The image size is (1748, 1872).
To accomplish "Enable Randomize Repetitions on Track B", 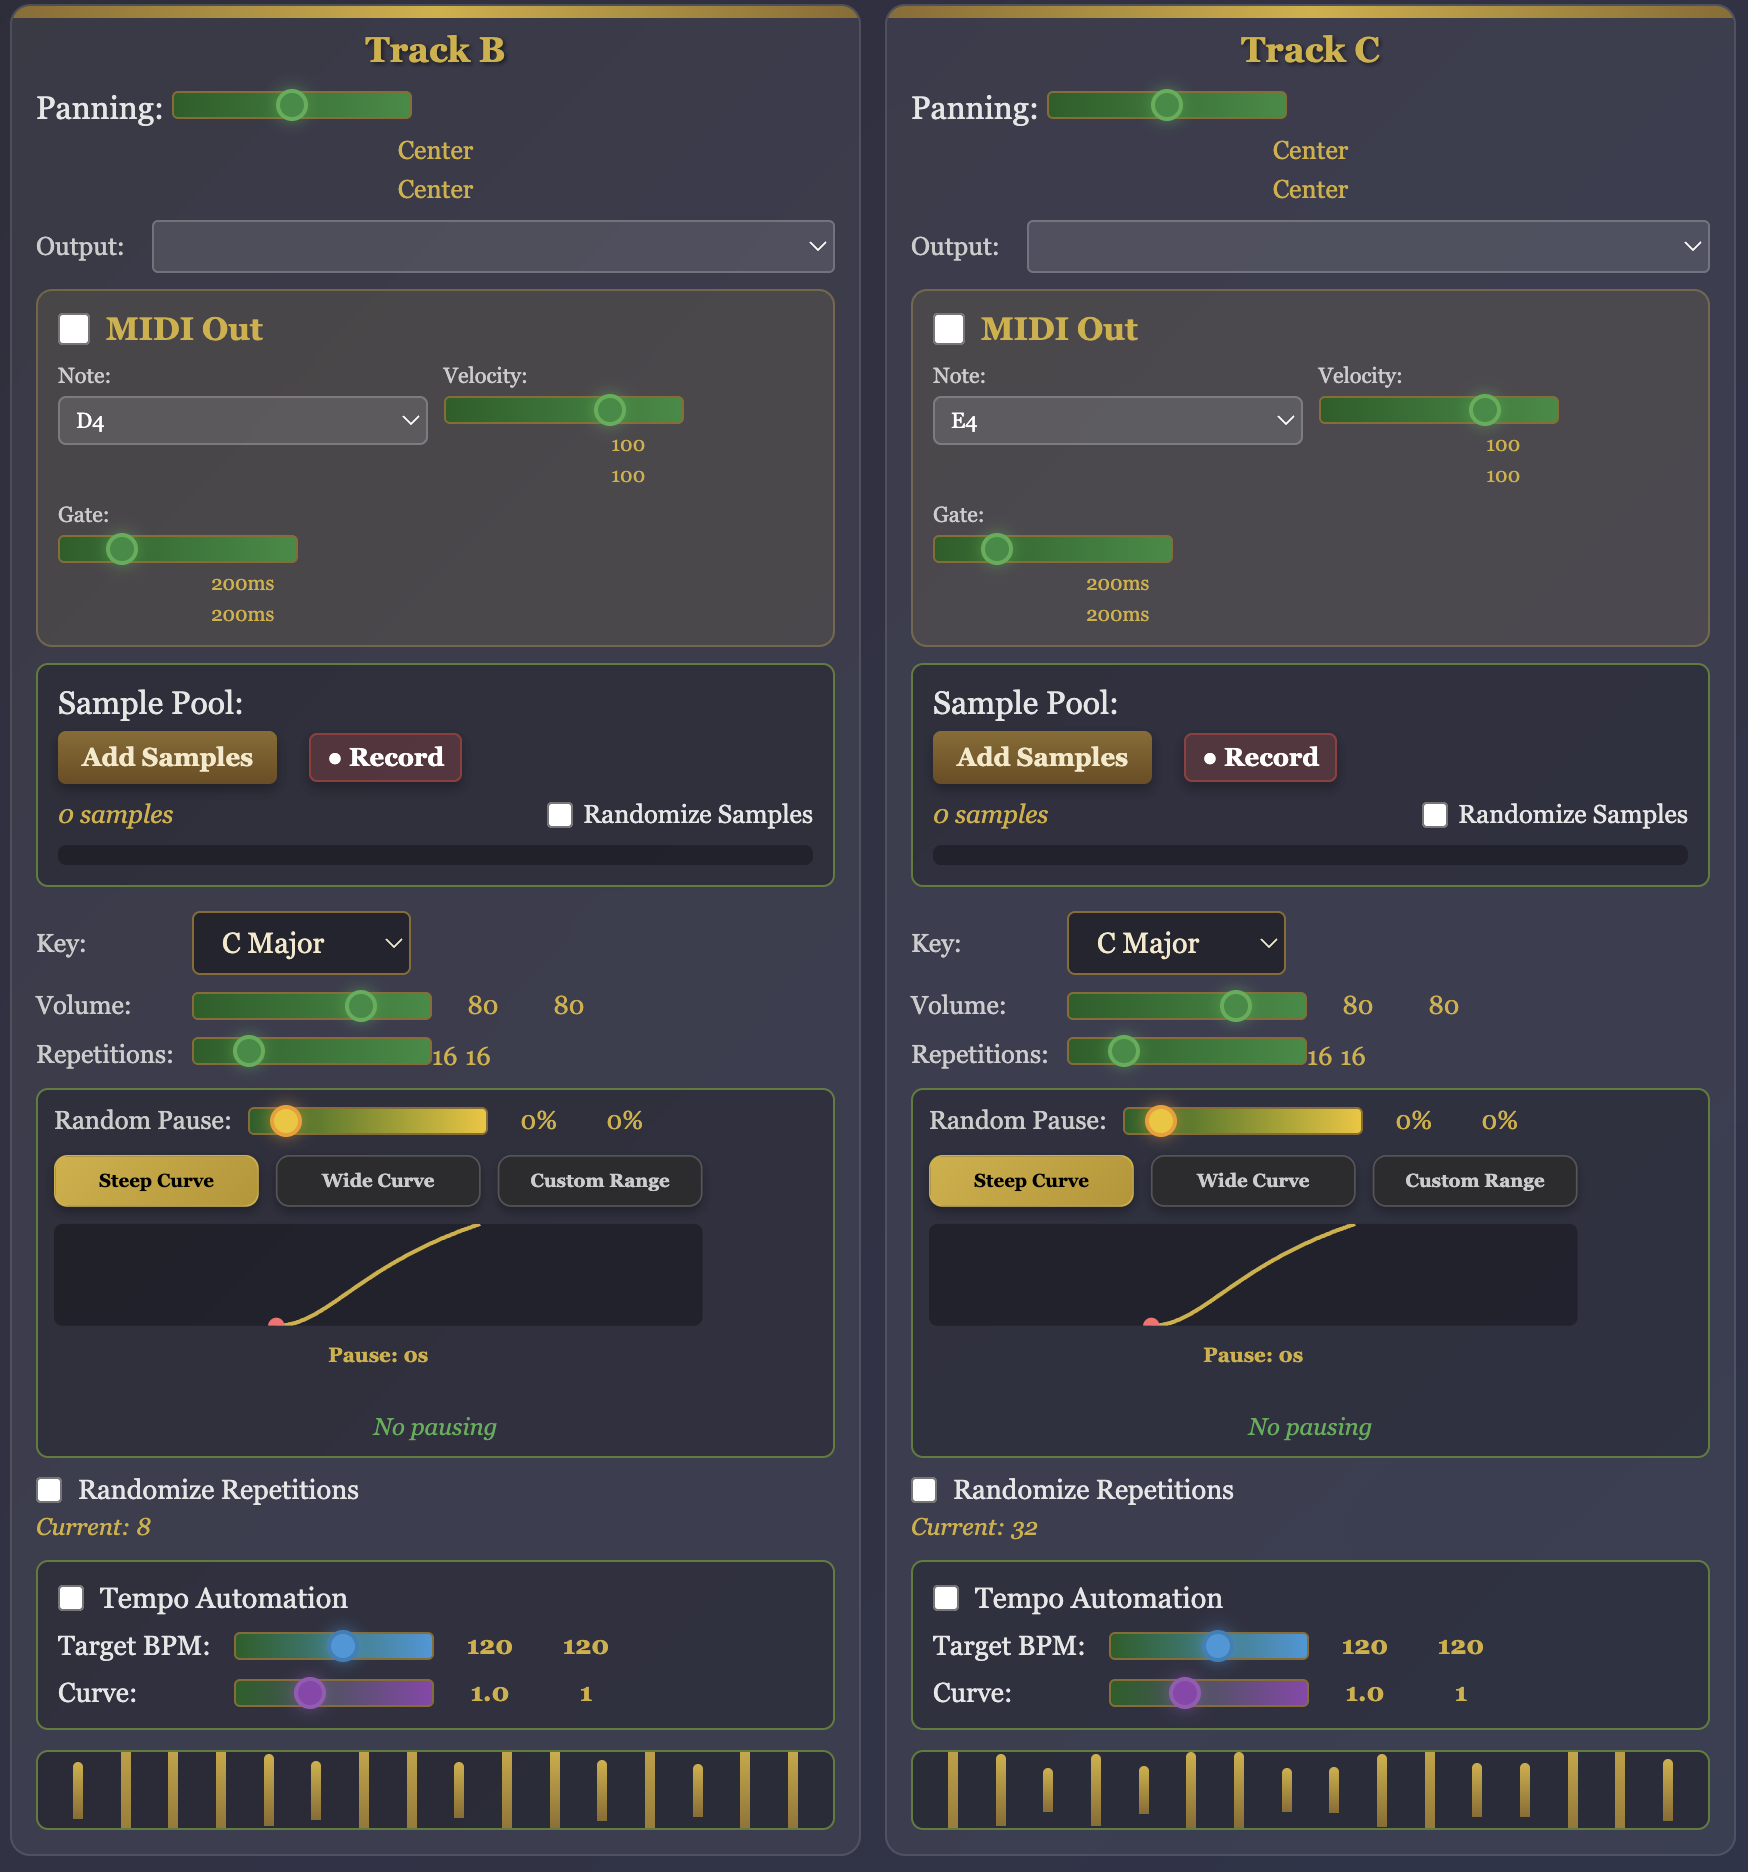I will pos(49,1490).
